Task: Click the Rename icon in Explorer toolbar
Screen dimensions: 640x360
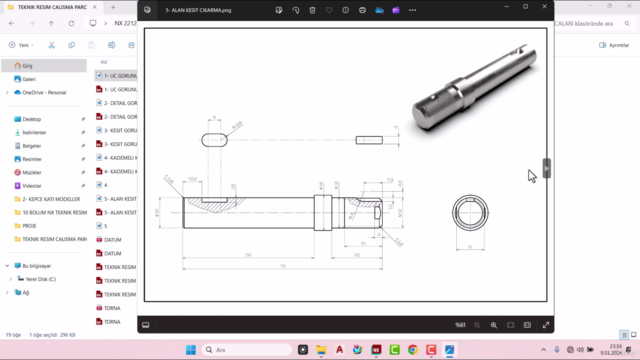Action: pyautogui.click(x=111, y=45)
